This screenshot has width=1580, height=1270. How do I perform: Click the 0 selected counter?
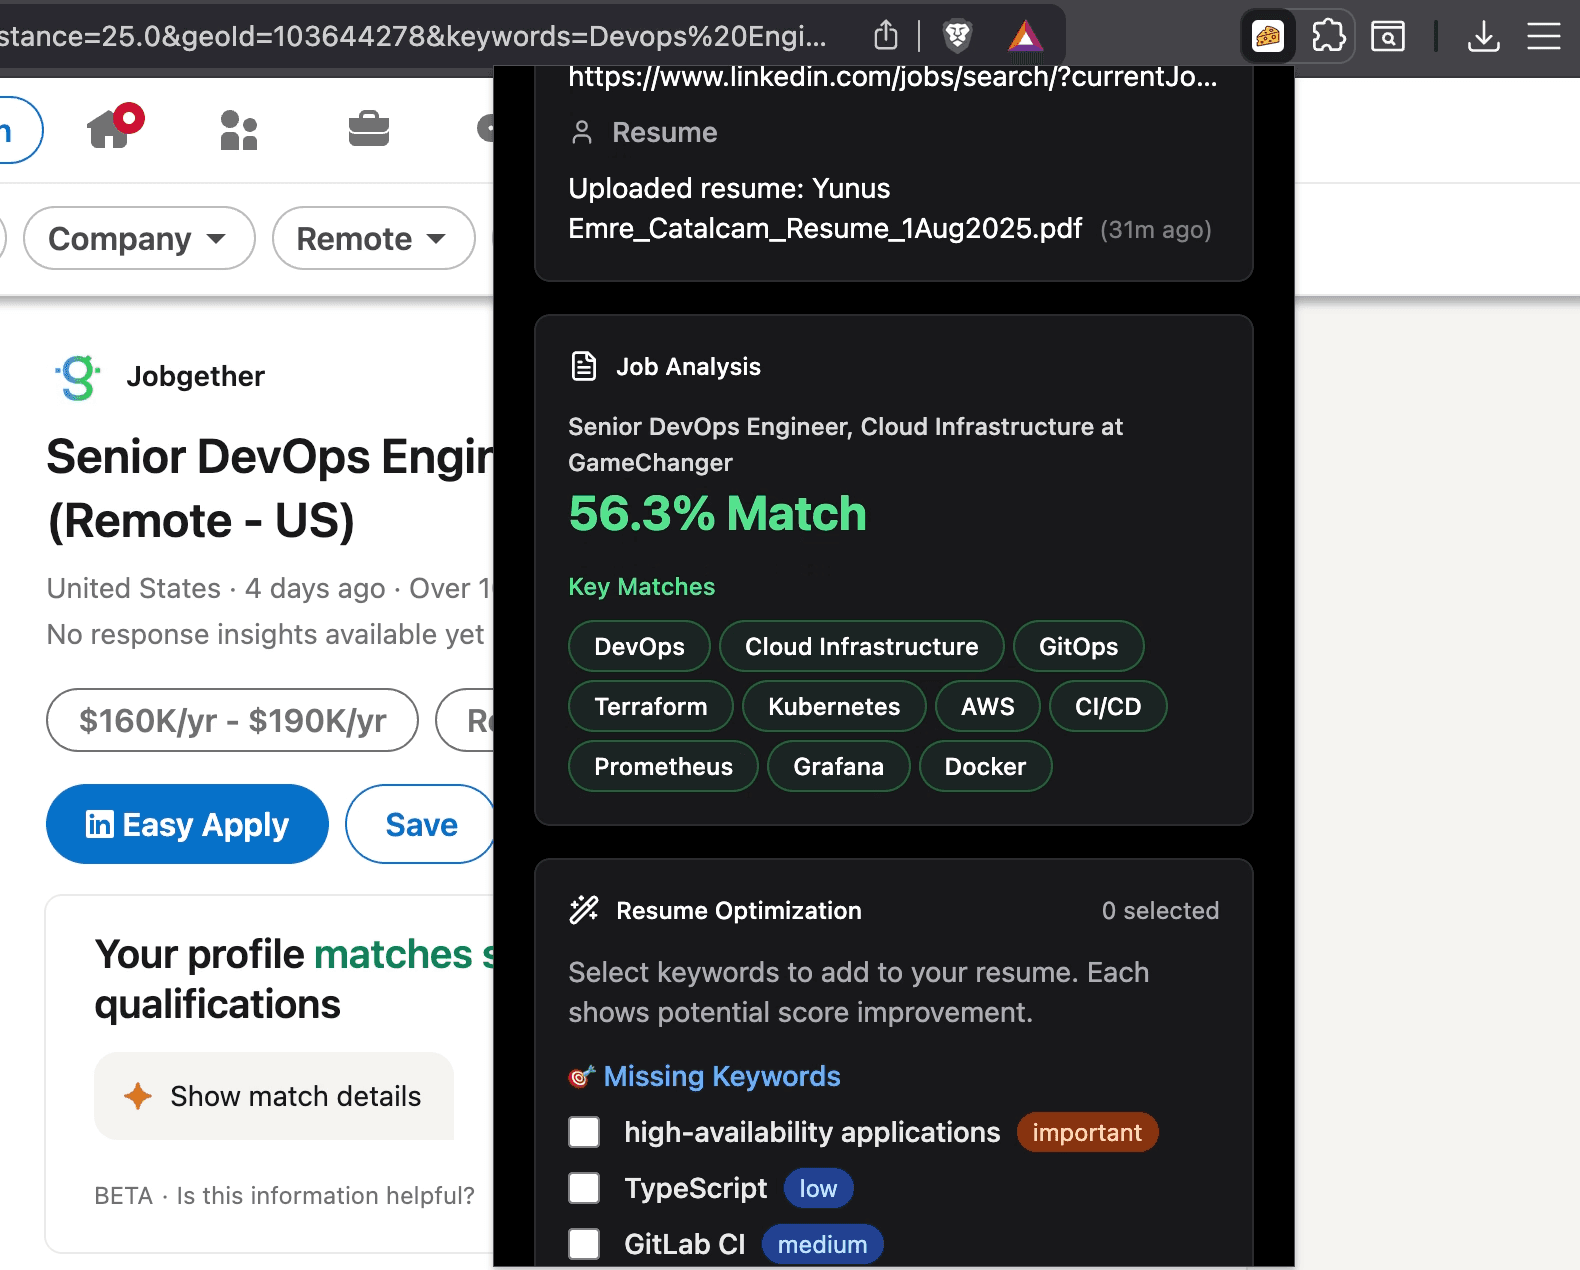[x=1160, y=910]
